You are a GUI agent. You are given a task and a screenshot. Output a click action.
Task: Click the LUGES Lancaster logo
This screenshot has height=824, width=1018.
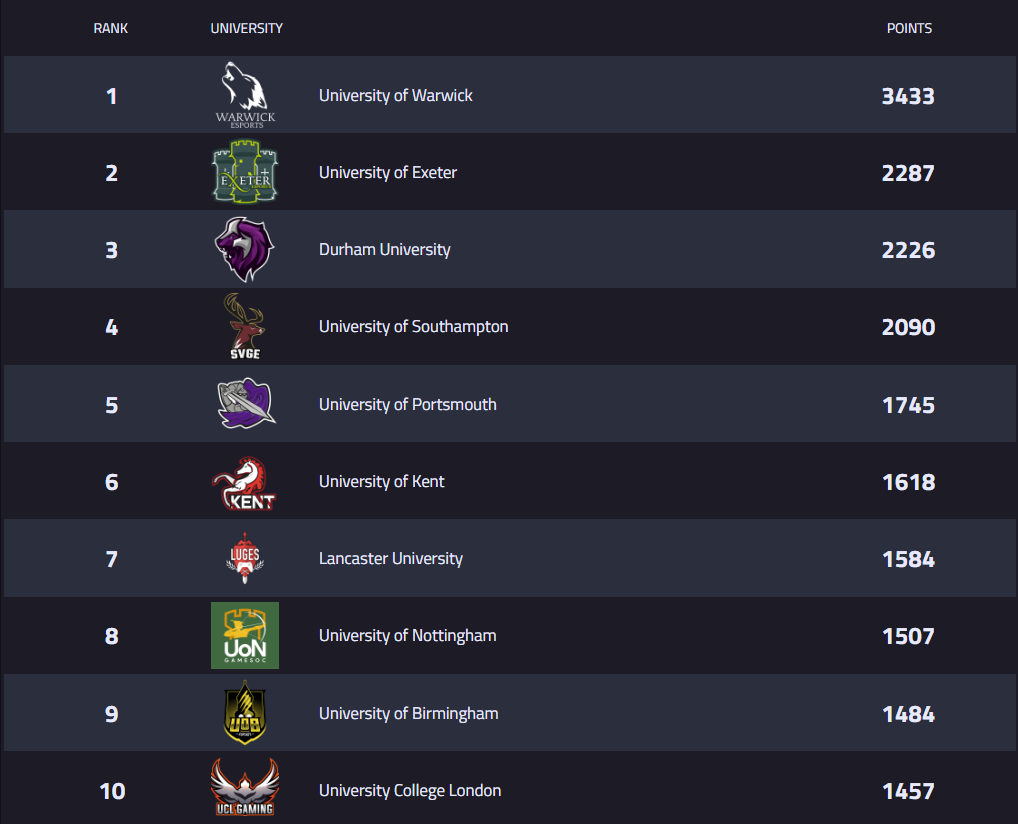[x=245, y=558]
